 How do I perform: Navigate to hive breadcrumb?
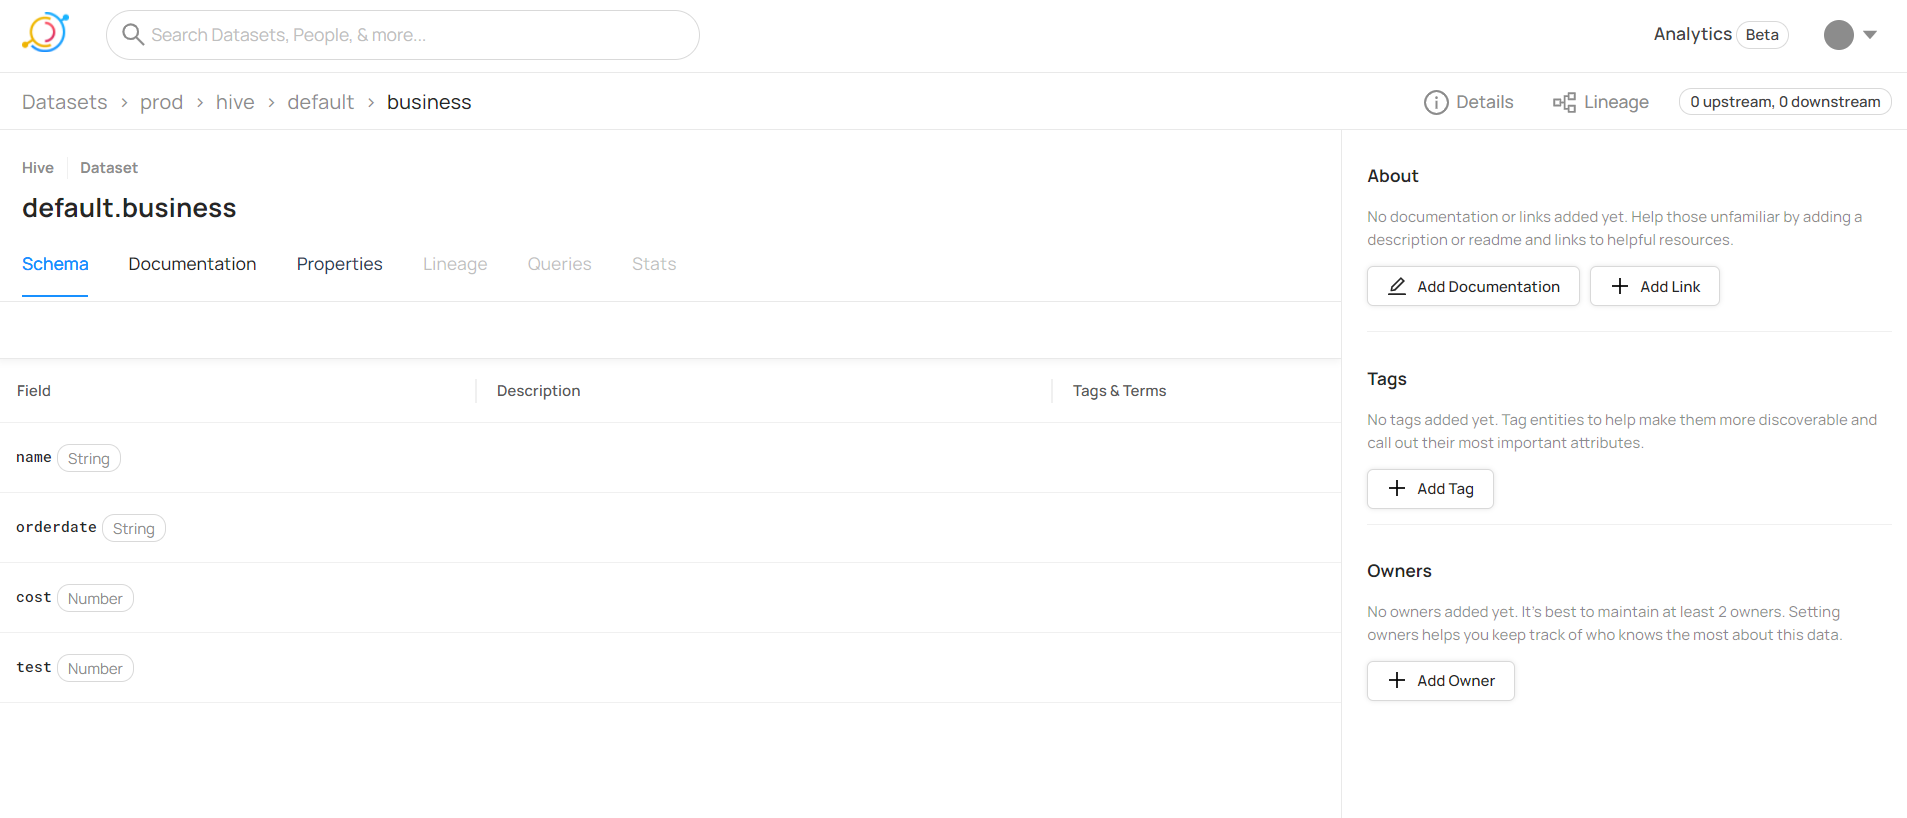[235, 102]
